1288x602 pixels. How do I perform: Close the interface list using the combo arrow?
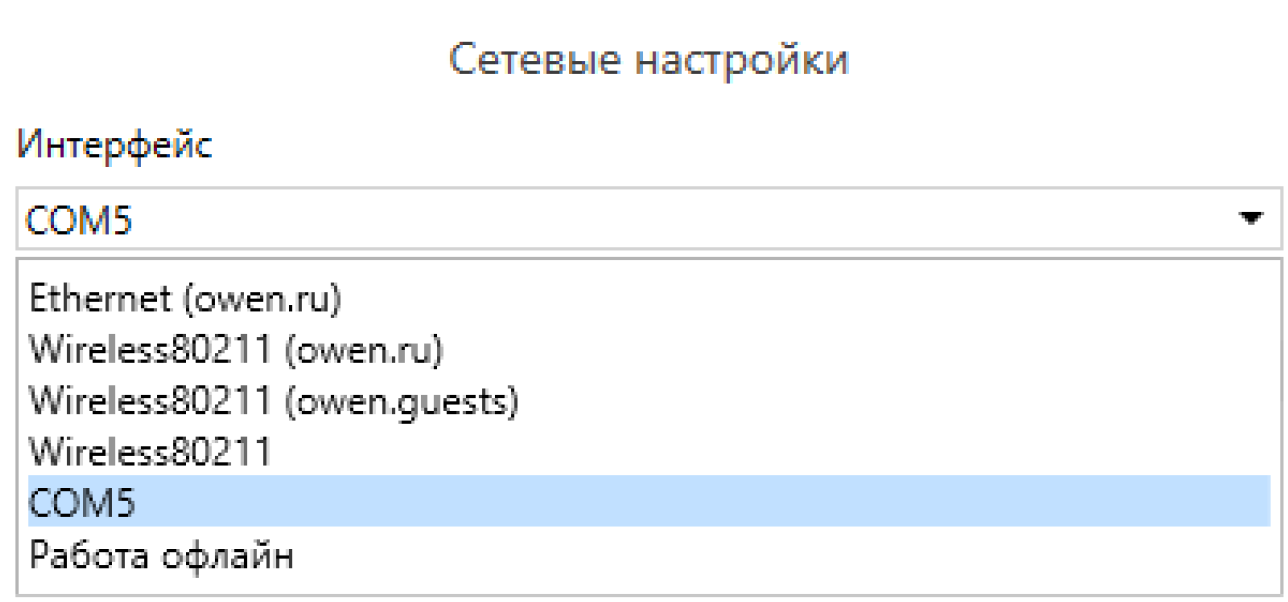[x=1251, y=218]
